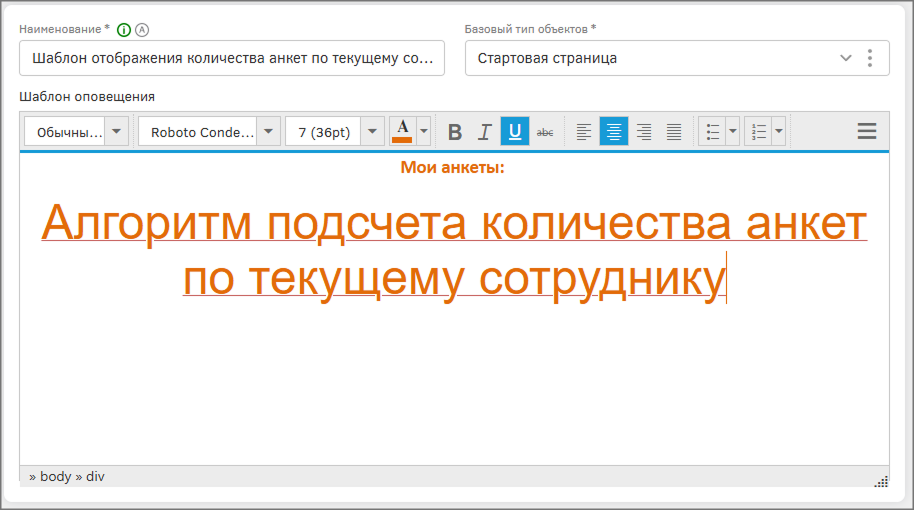Justify text across full width
Screen dimensions: 914x510
pos(674,132)
